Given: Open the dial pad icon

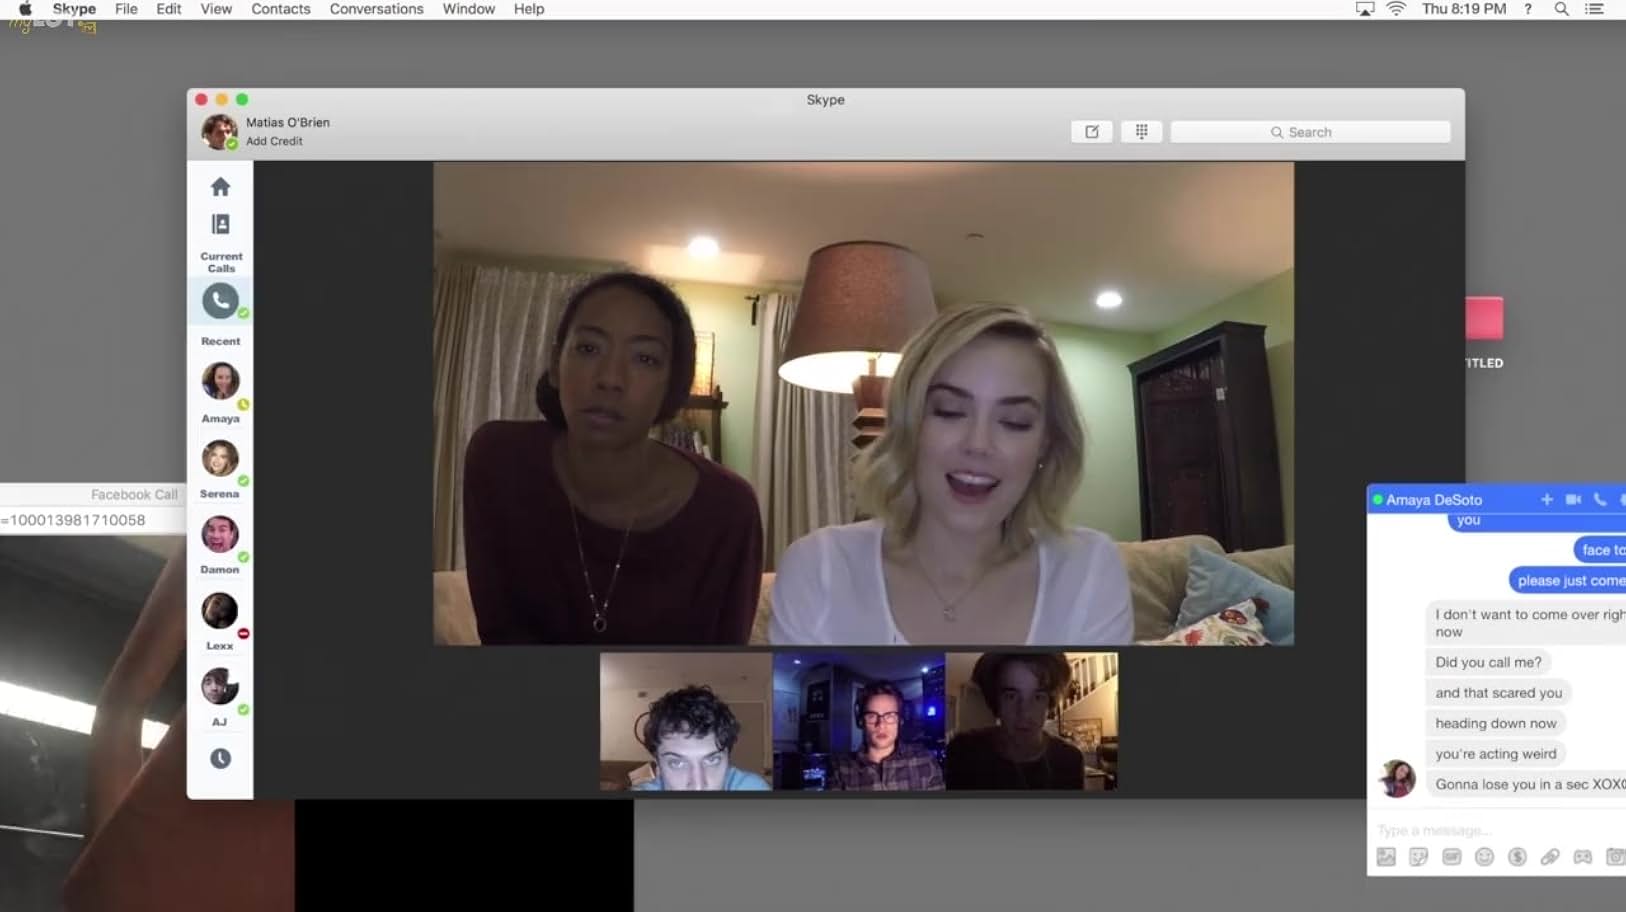Looking at the screenshot, I should point(1141,132).
